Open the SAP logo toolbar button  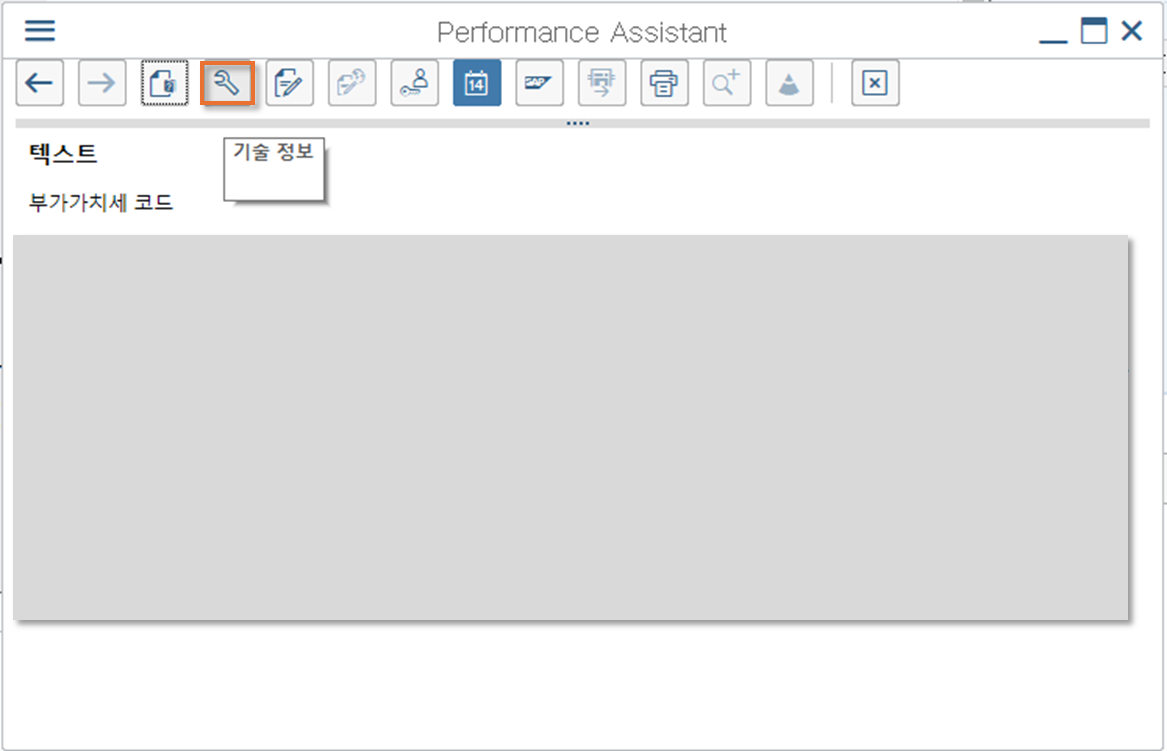pos(540,83)
